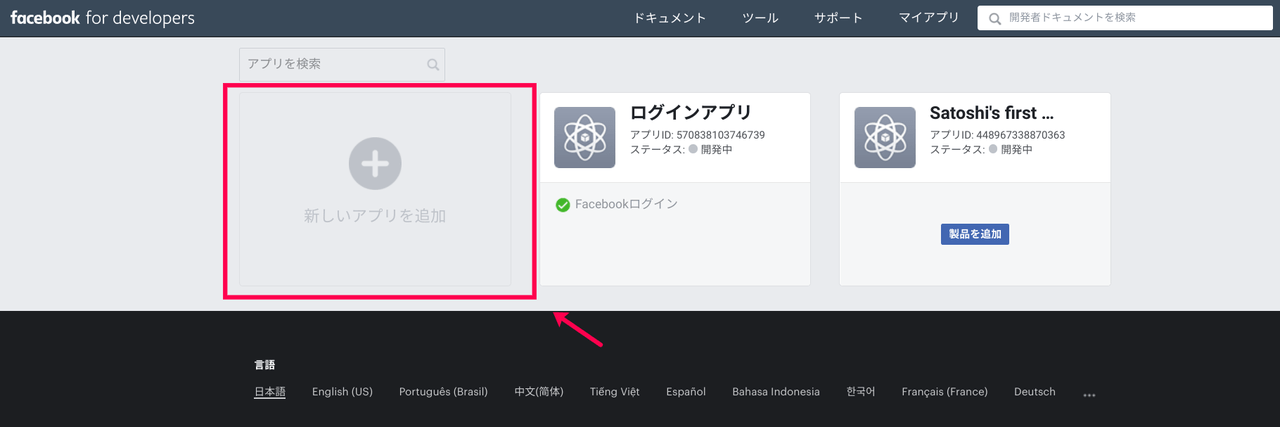
Task: Switch language to 한국어
Action: (860, 392)
